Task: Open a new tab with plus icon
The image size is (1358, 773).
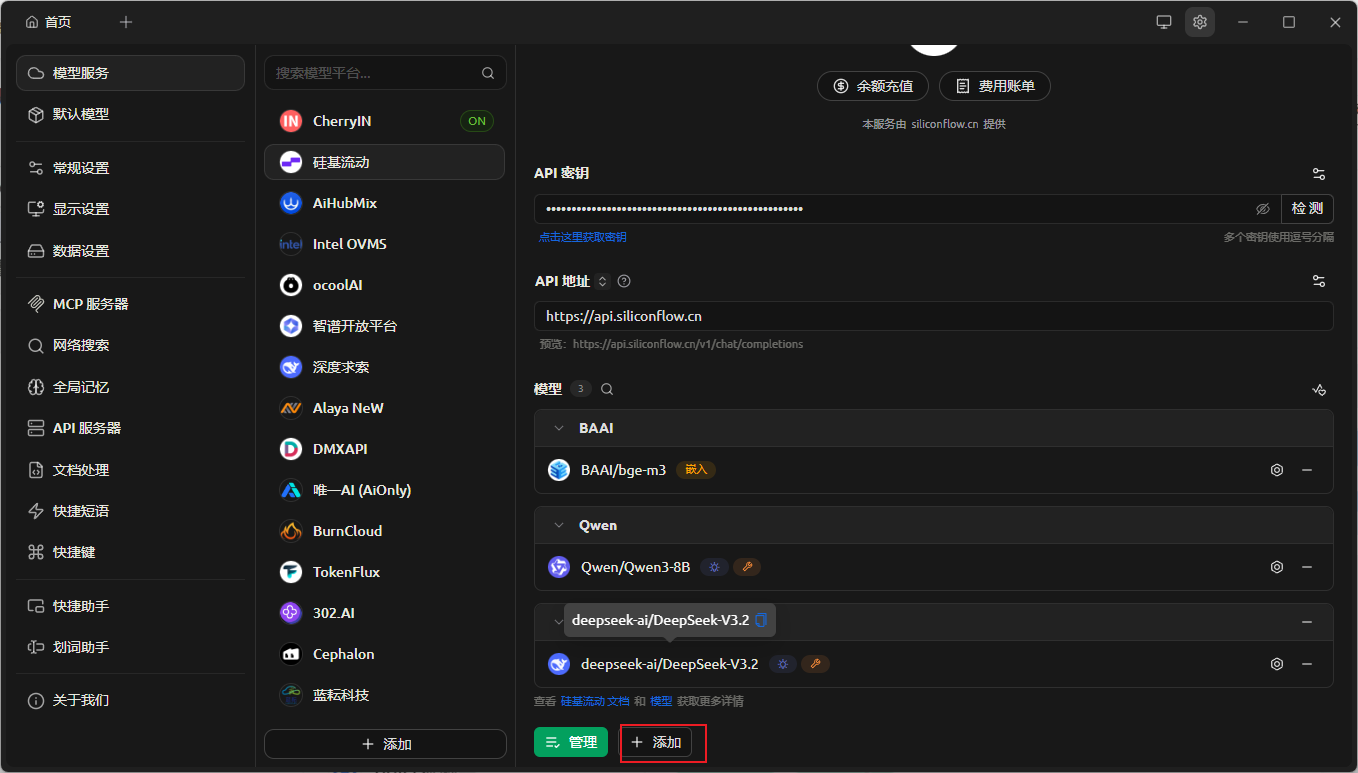Action: pyautogui.click(x=125, y=22)
